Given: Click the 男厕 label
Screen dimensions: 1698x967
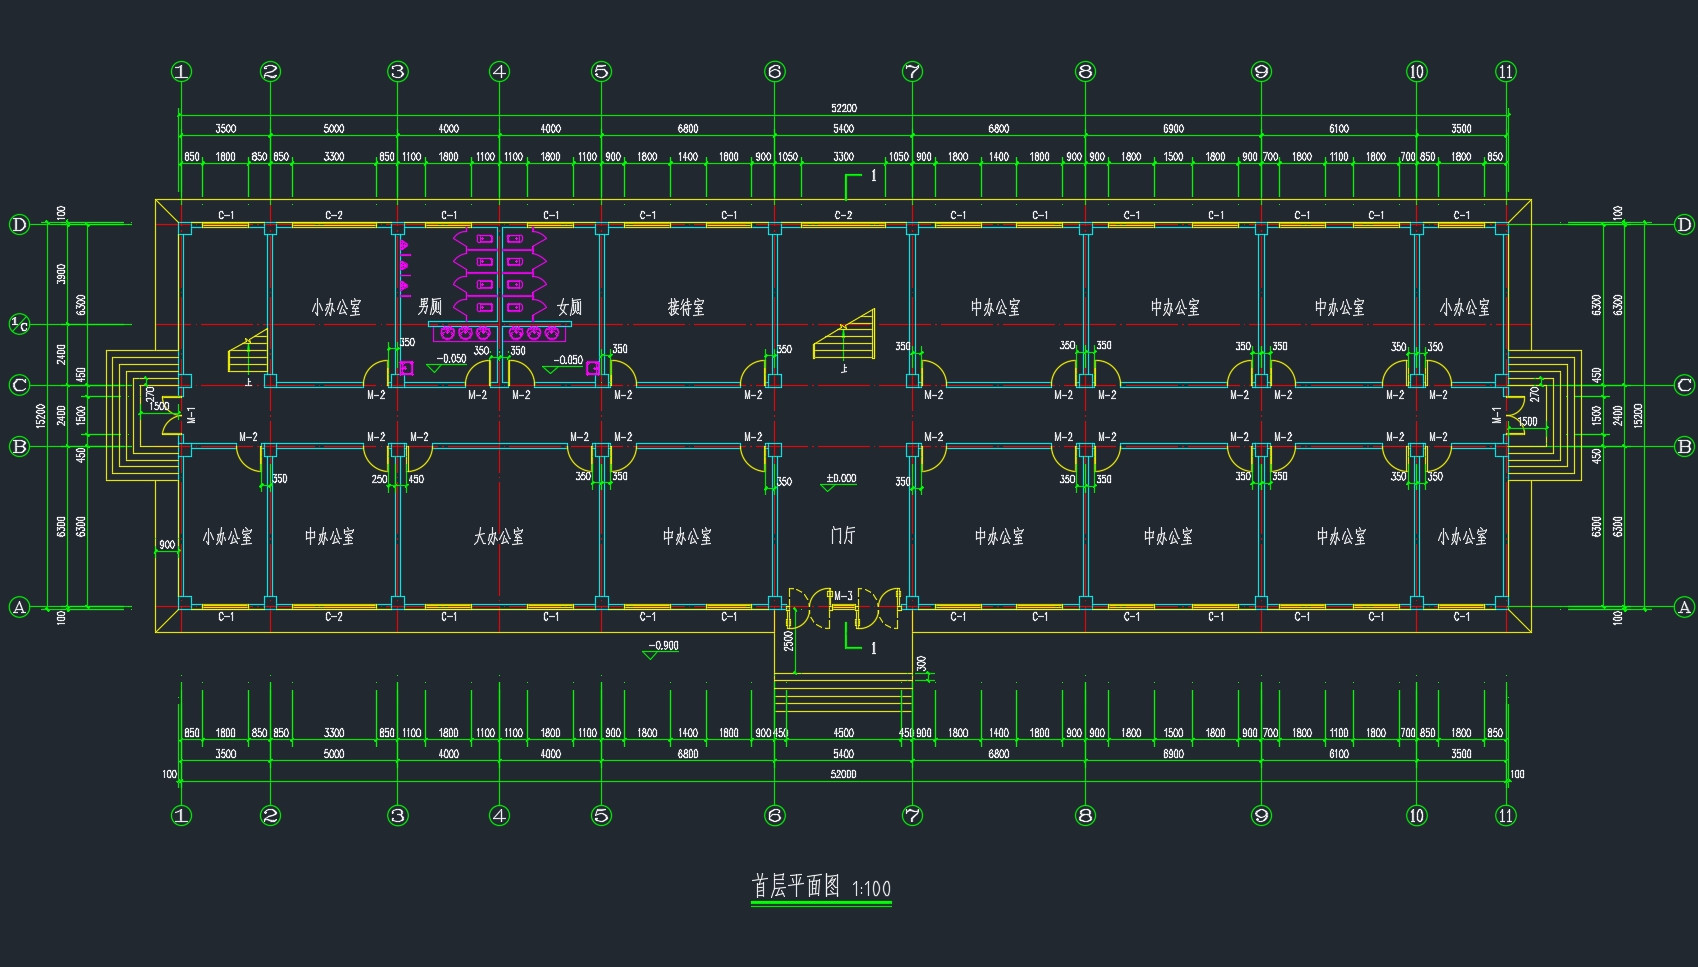Looking at the screenshot, I should click(430, 307).
